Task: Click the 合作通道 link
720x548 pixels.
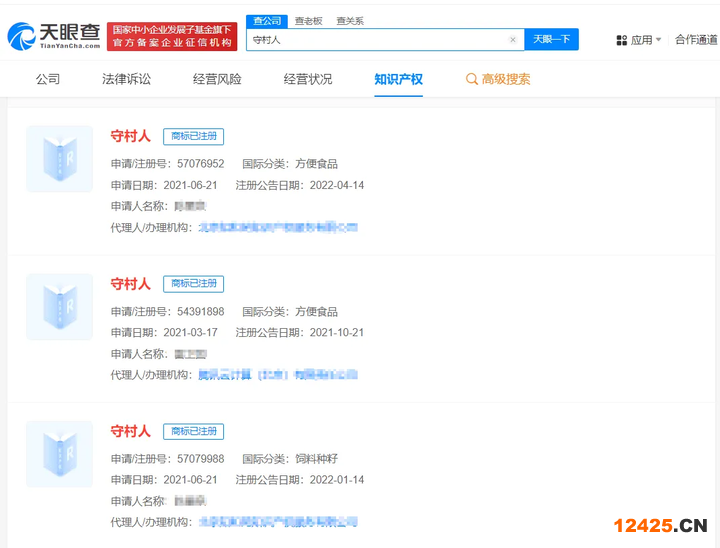Action: tap(695, 40)
